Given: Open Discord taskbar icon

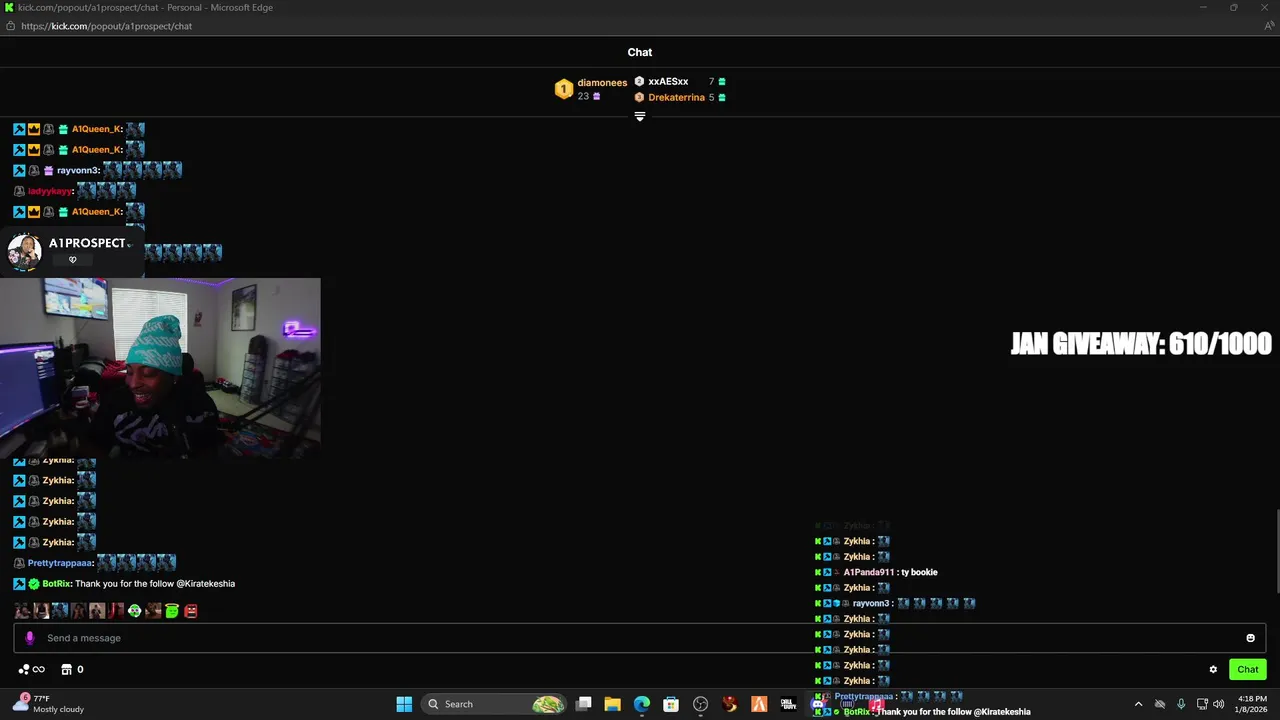Looking at the screenshot, I should pos(817,704).
